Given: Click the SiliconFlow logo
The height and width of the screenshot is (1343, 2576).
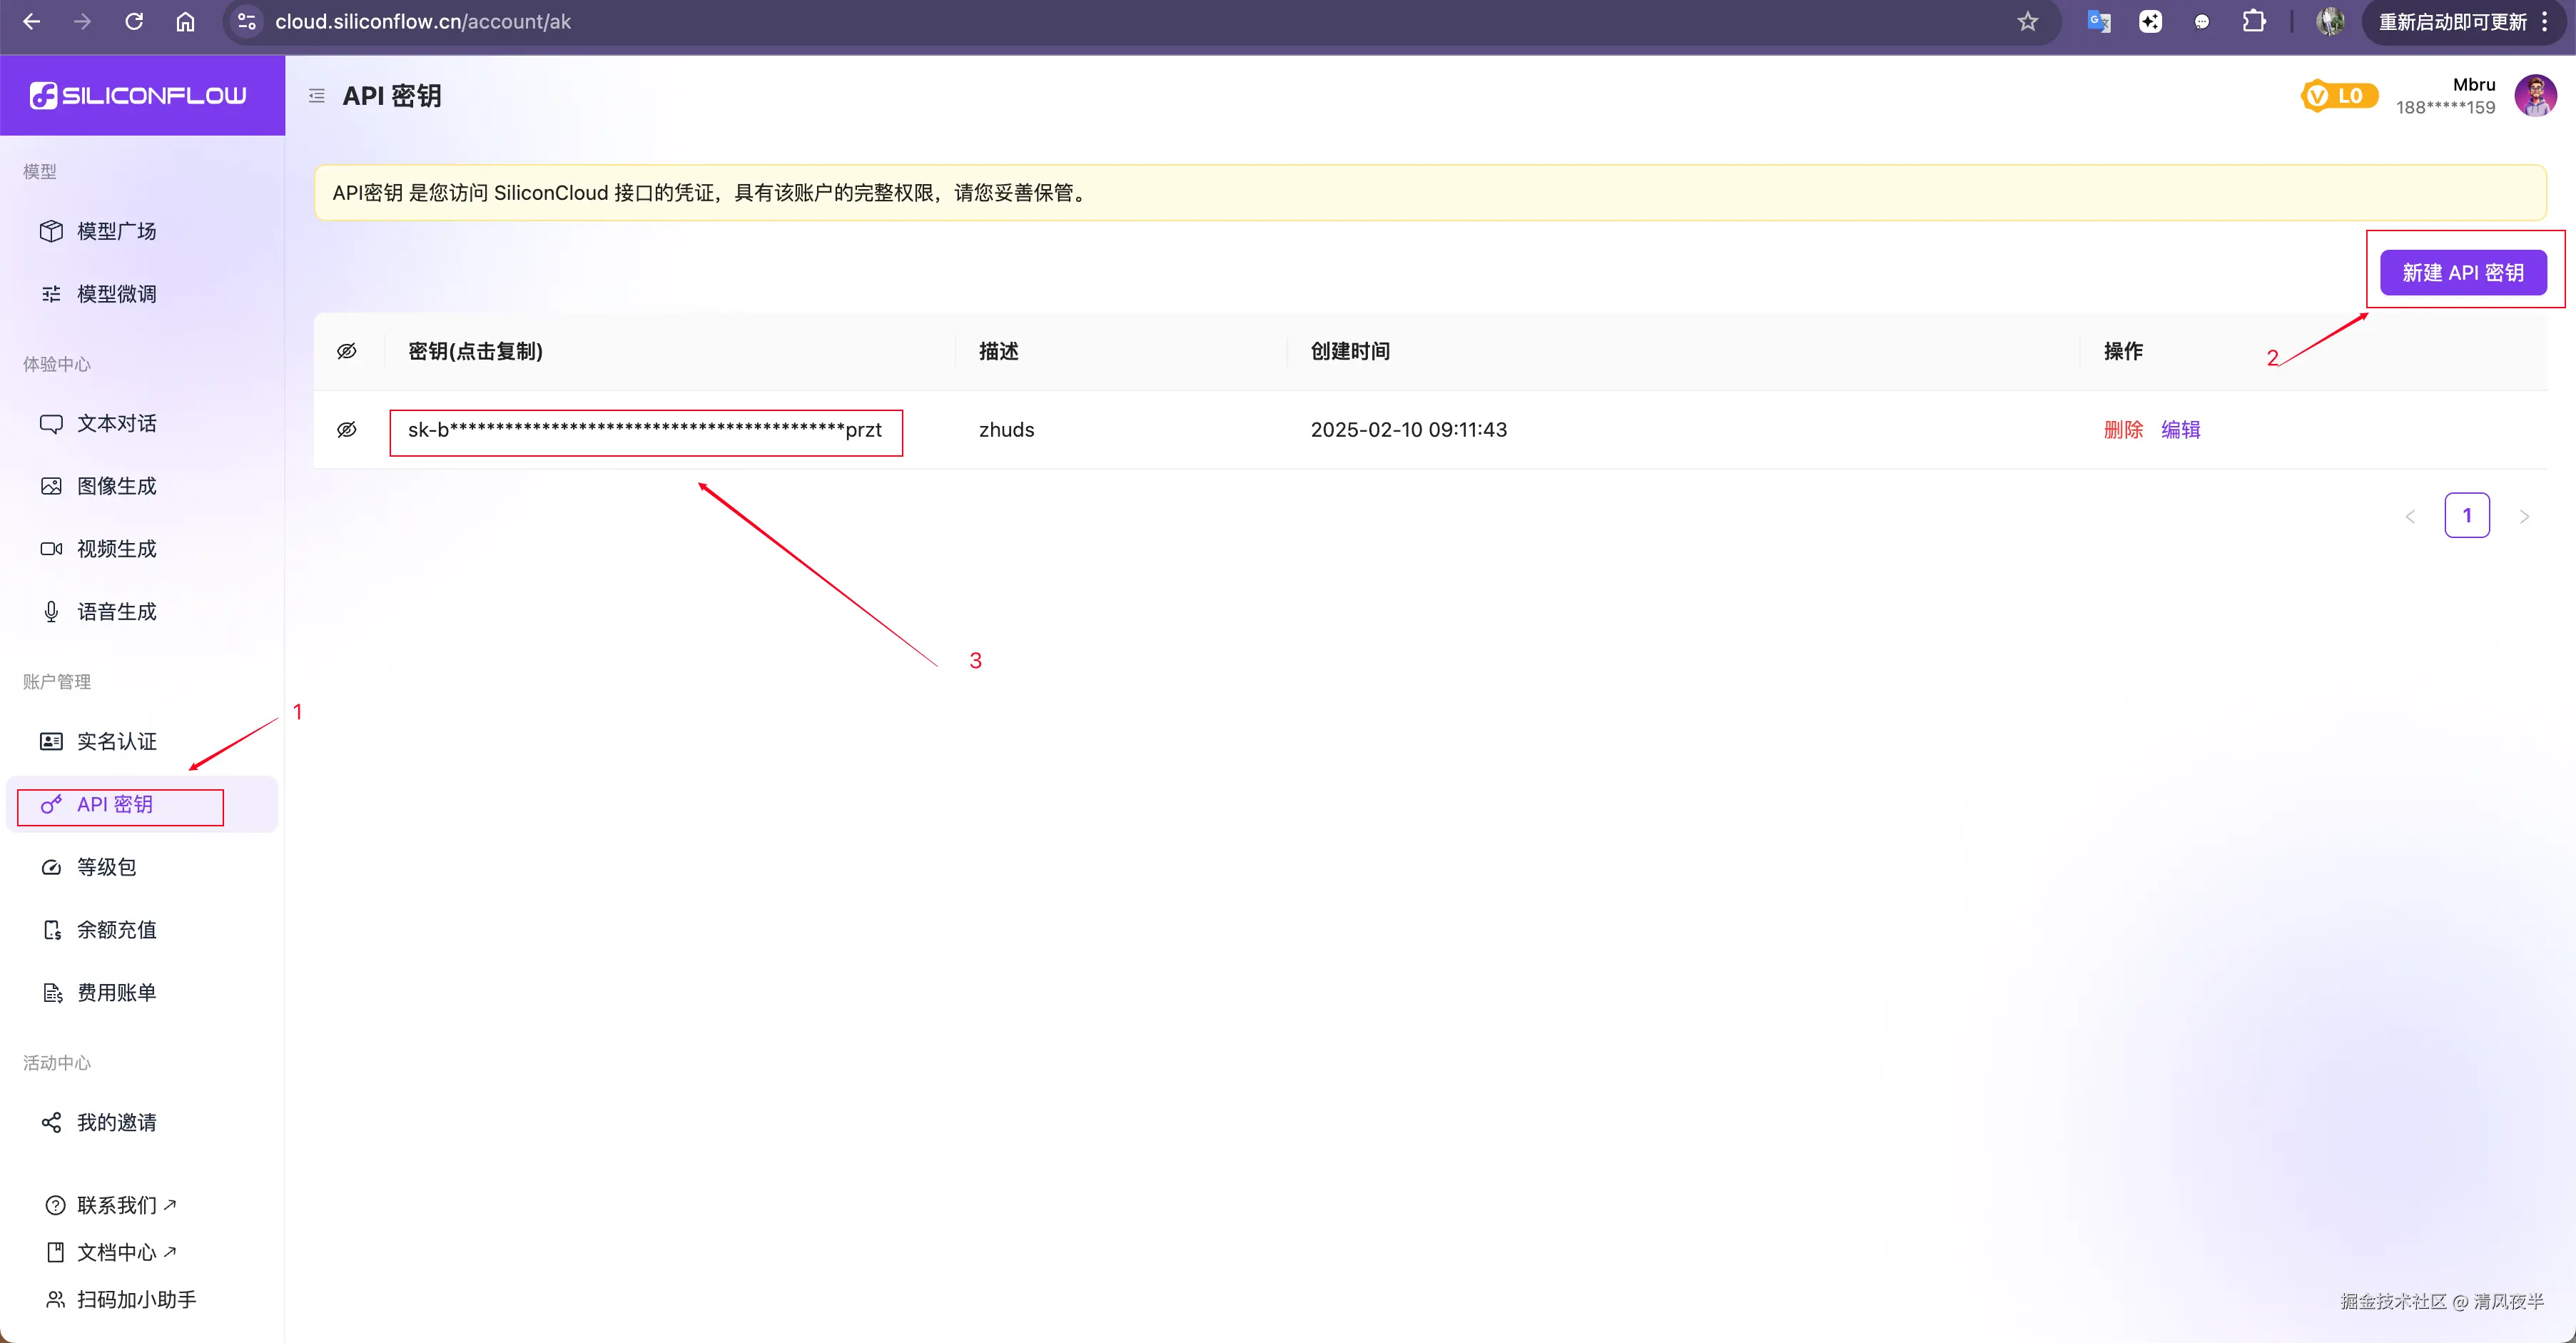Looking at the screenshot, I should [138, 95].
